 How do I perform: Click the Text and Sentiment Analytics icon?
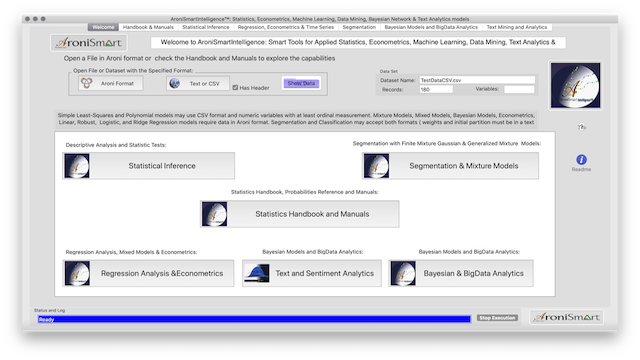click(257, 273)
